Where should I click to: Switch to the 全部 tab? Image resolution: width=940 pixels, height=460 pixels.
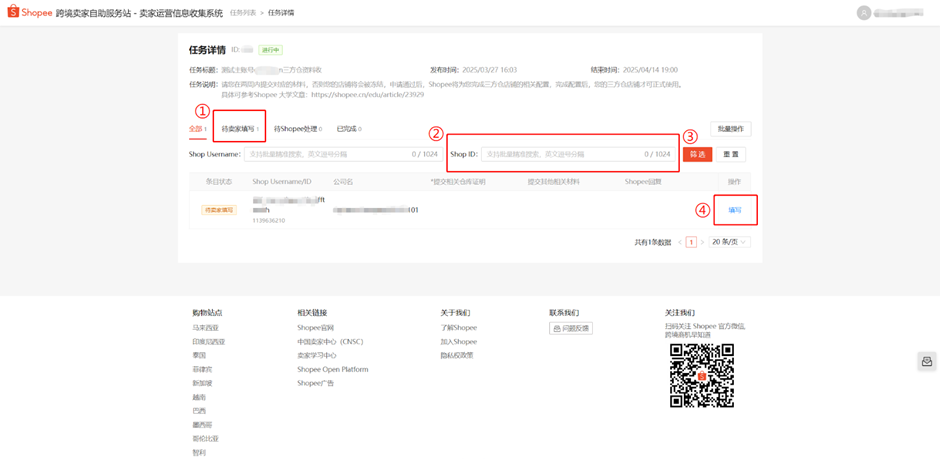click(198, 129)
